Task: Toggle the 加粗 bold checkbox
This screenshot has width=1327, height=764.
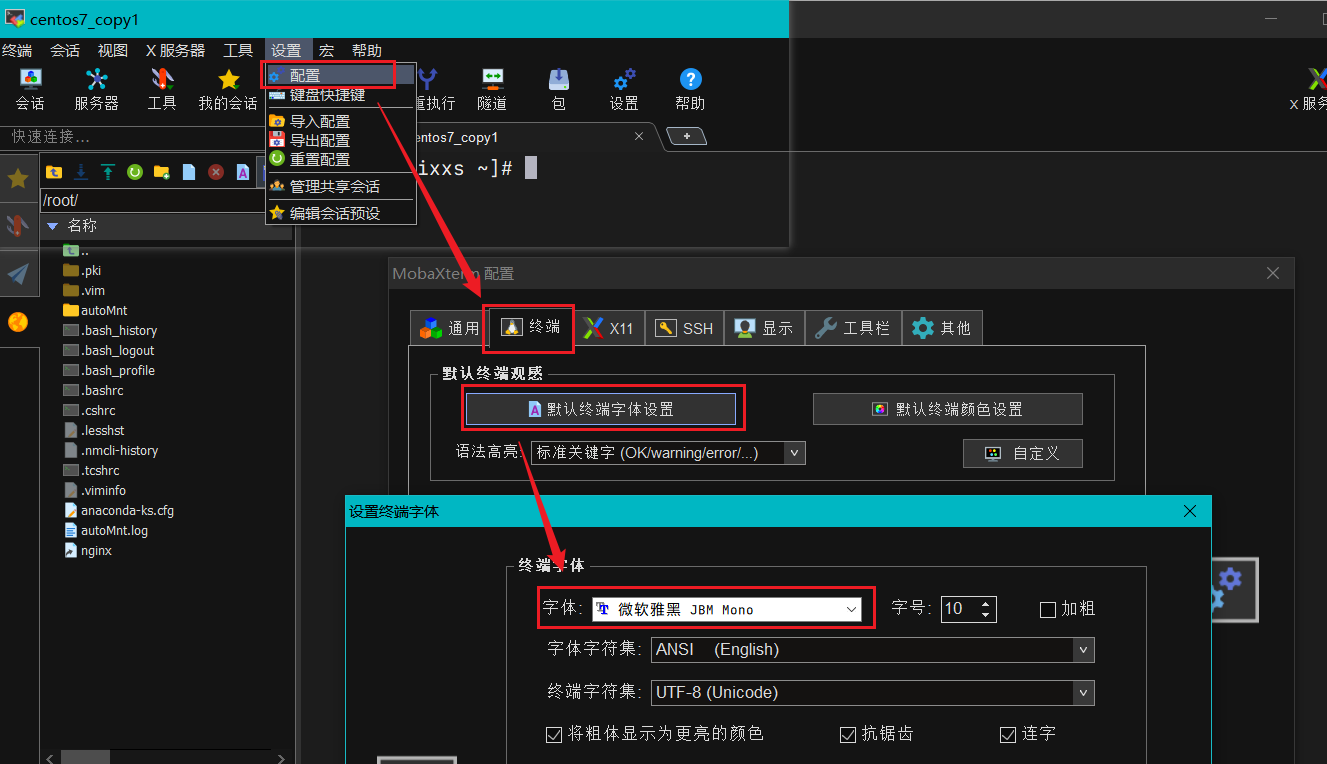Action: tap(1048, 609)
